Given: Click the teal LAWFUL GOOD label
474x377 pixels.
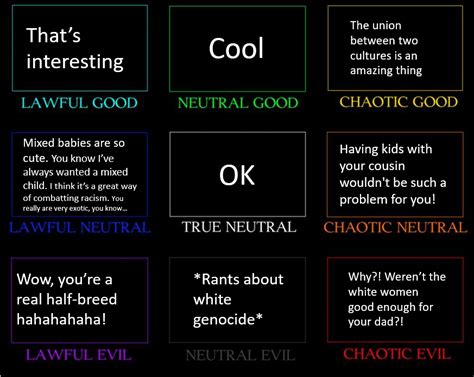Looking at the screenshot, I should click(79, 103).
